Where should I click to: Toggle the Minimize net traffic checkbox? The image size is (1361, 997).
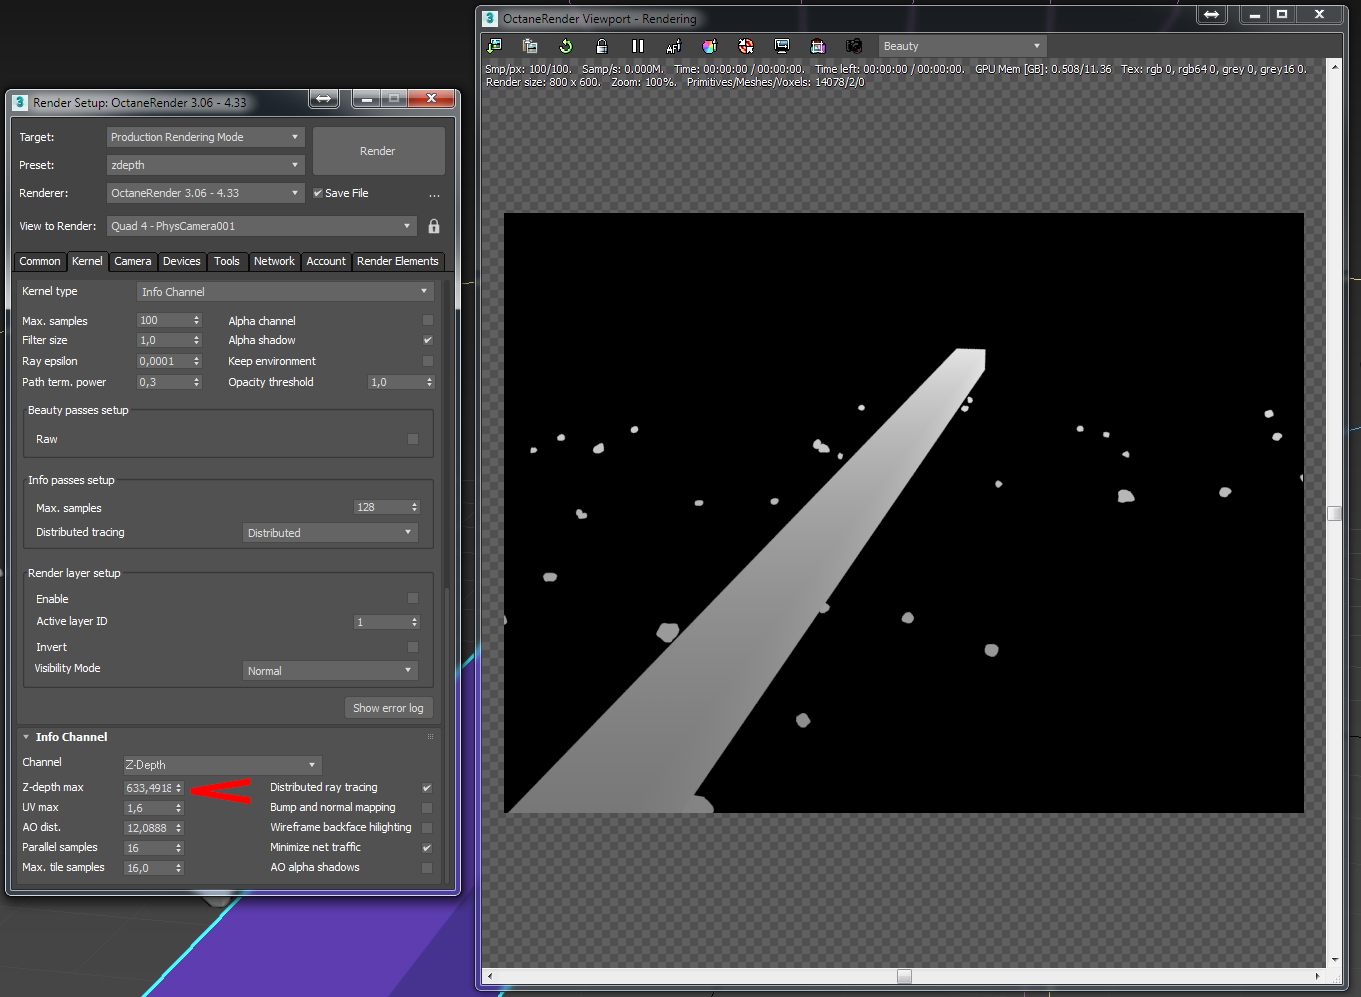pos(427,848)
